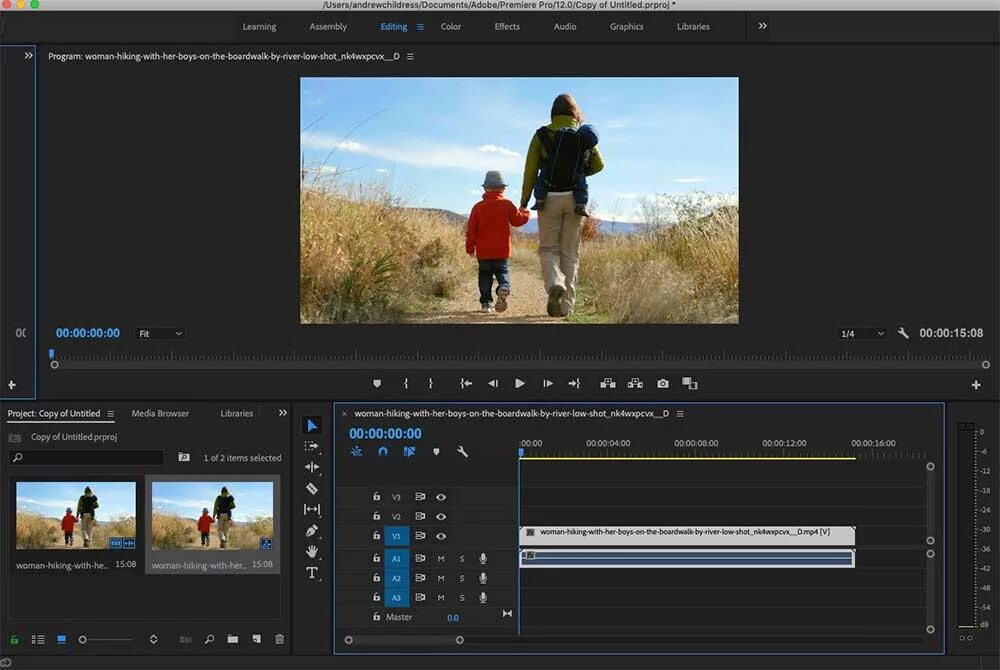Click the project search input field

tap(90, 458)
